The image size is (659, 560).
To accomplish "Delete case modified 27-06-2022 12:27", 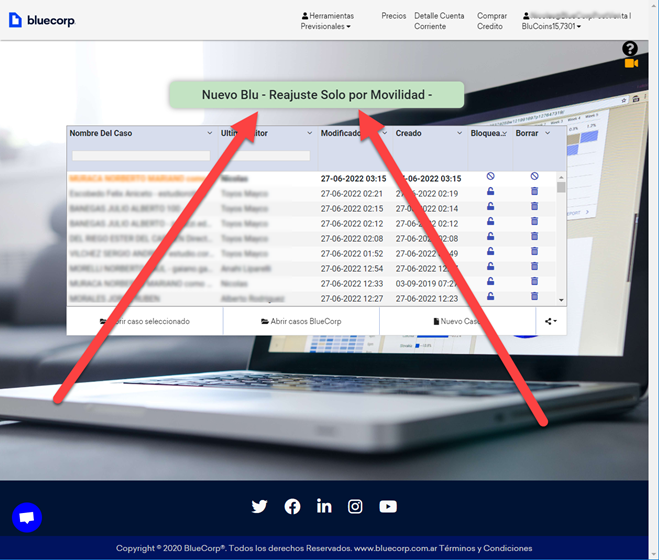I will 534,296.
